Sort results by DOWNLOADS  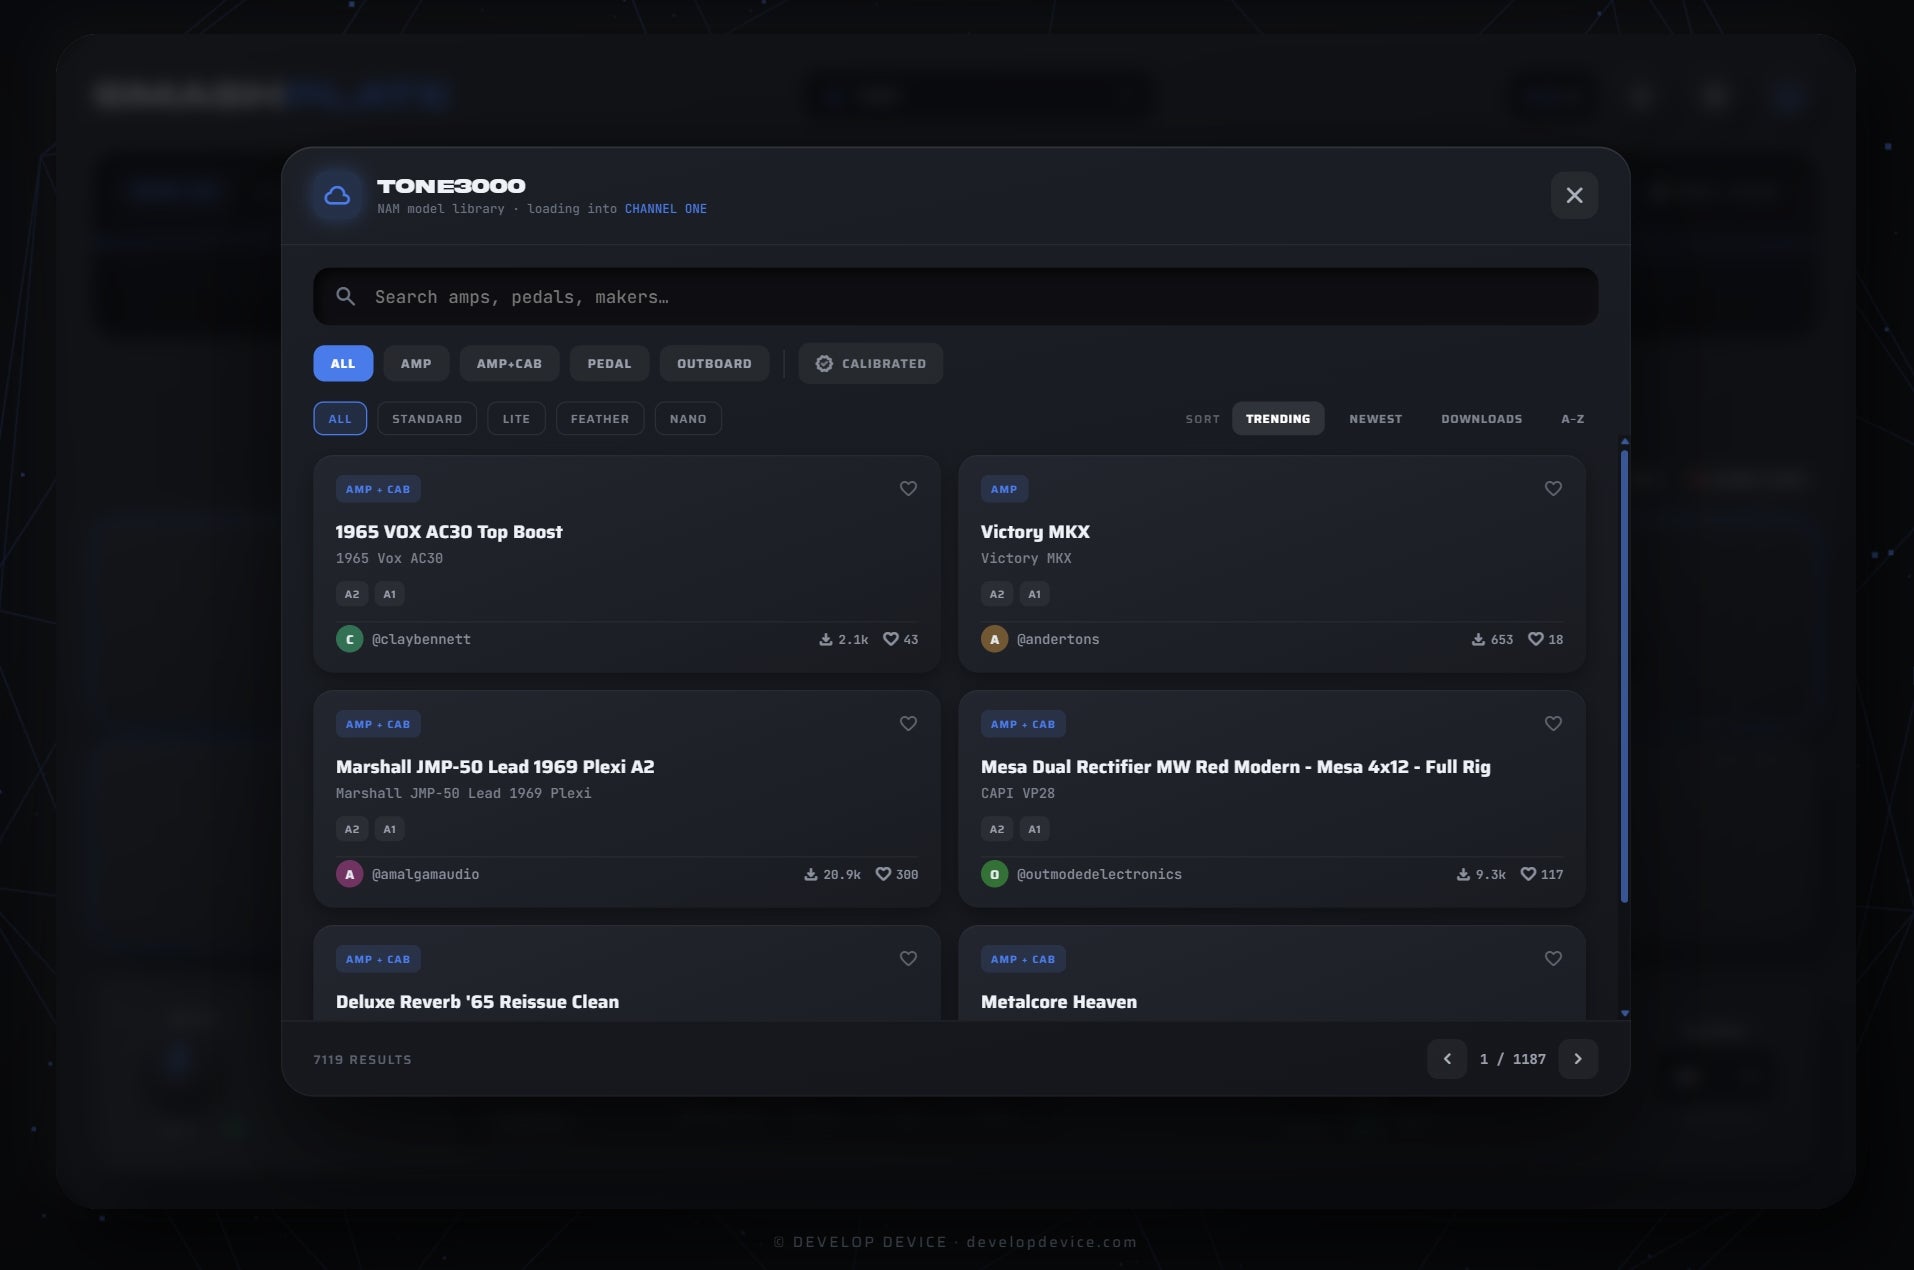1481,418
